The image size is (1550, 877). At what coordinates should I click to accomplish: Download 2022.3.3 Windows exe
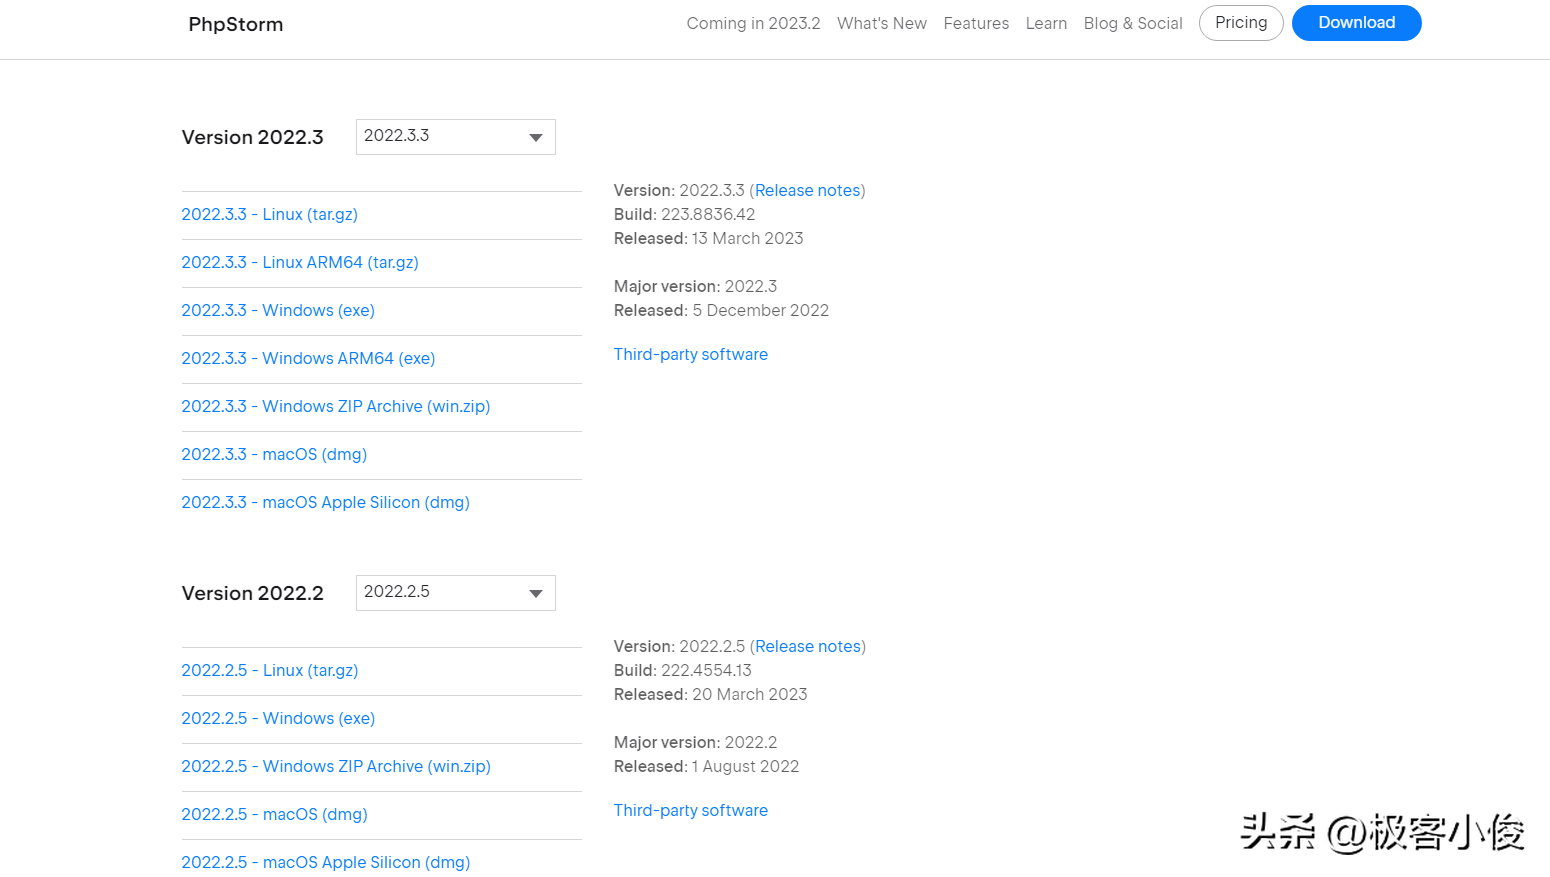point(278,310)
